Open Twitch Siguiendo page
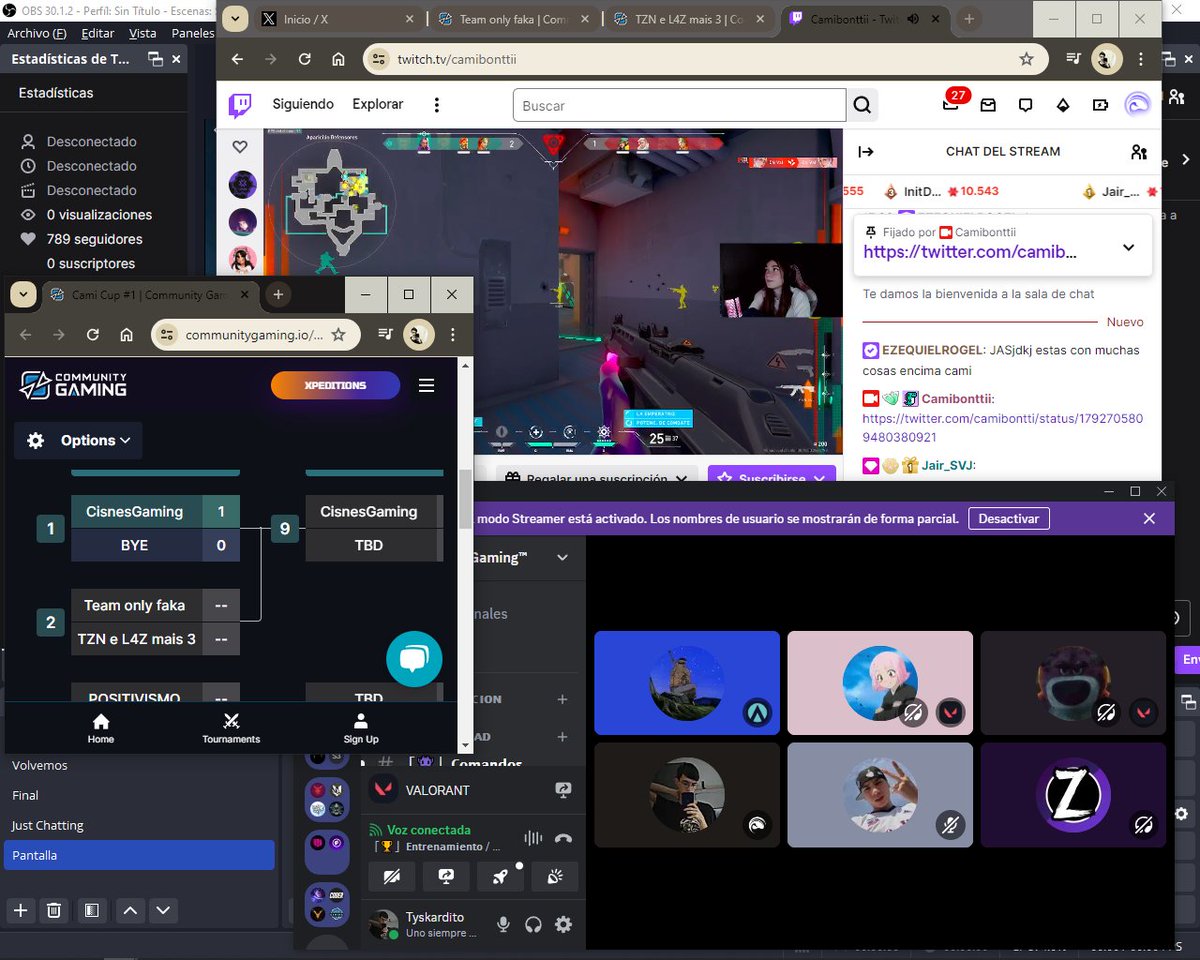1200x960 pixels. (x=303, y=104)
